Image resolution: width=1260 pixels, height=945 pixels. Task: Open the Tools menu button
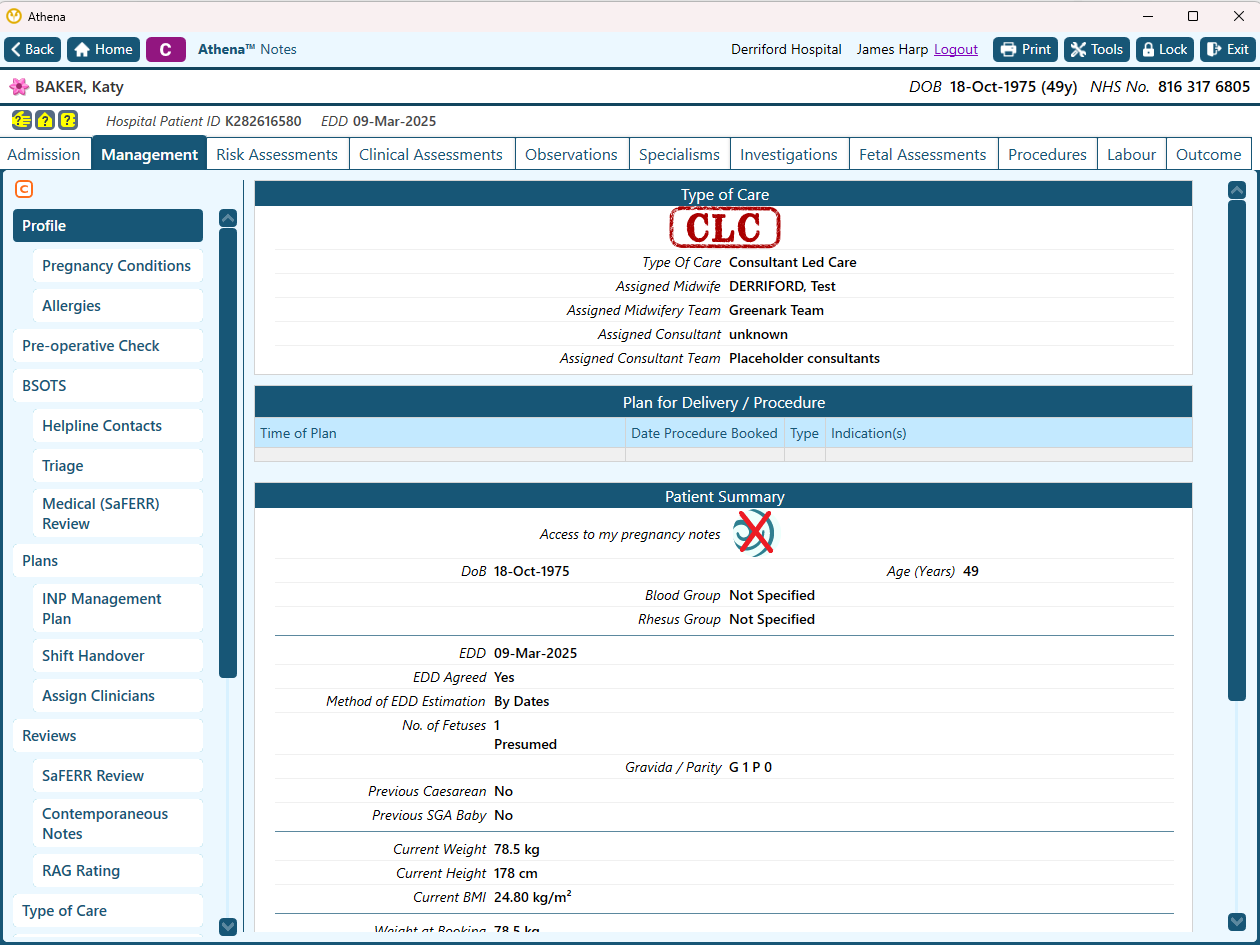click(1097, 49)
